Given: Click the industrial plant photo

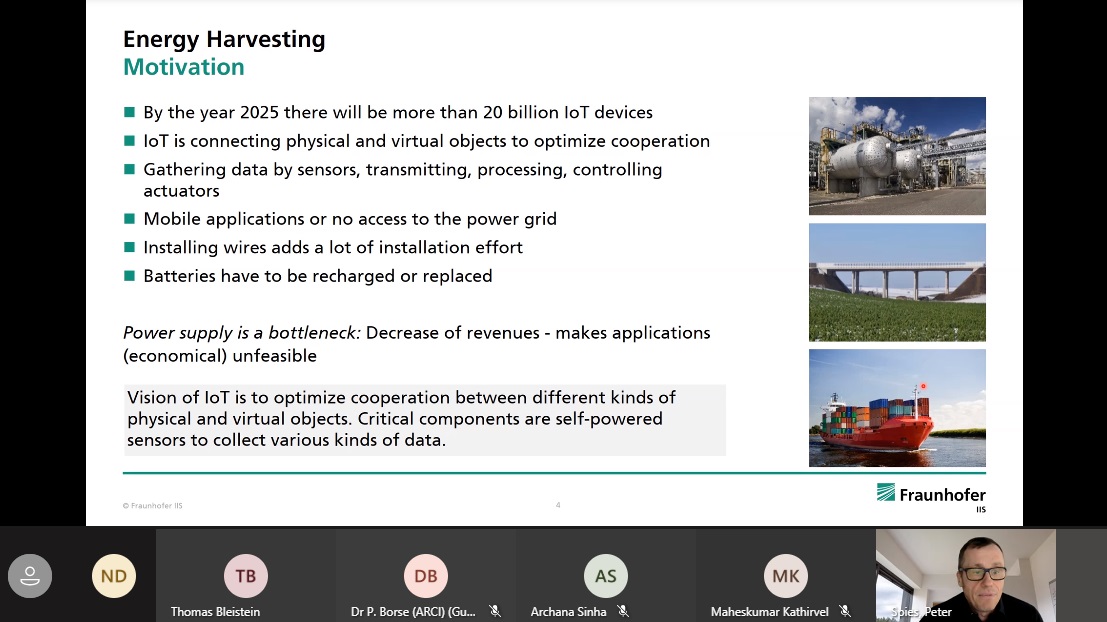Looking at the screenshot, I should [897, 155].
